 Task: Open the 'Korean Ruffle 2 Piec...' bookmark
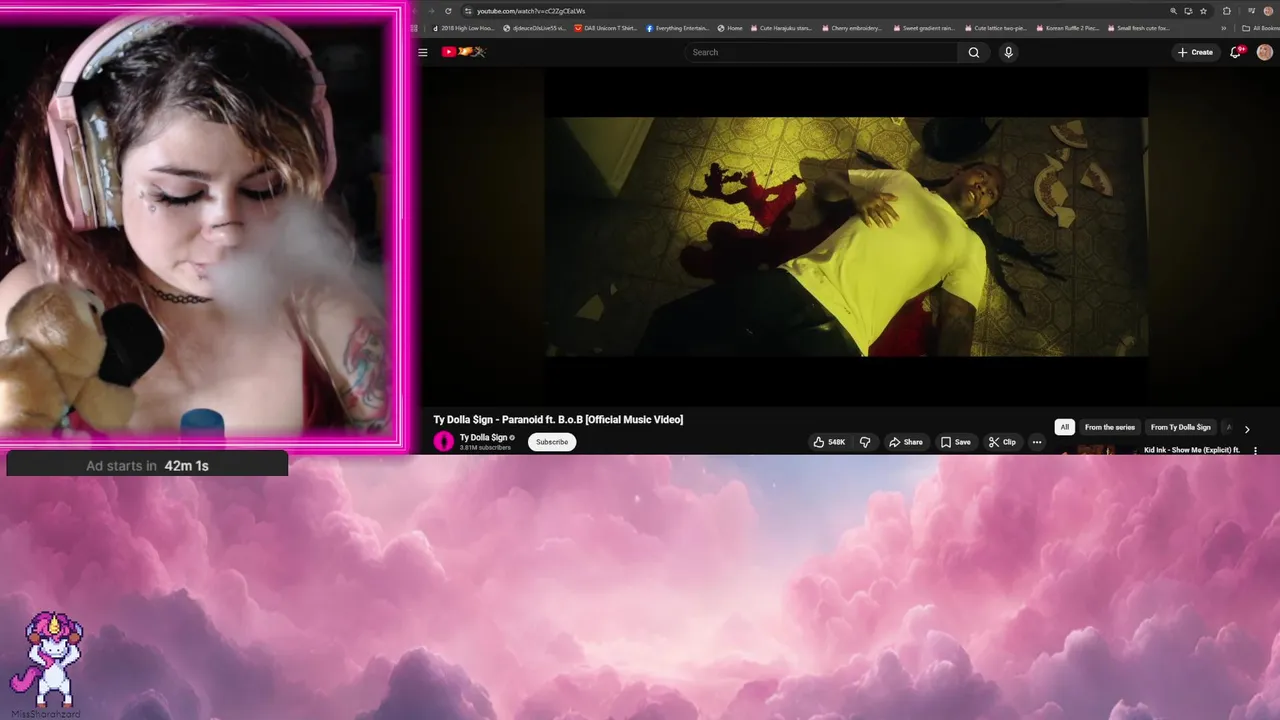tap(1067, 28)
